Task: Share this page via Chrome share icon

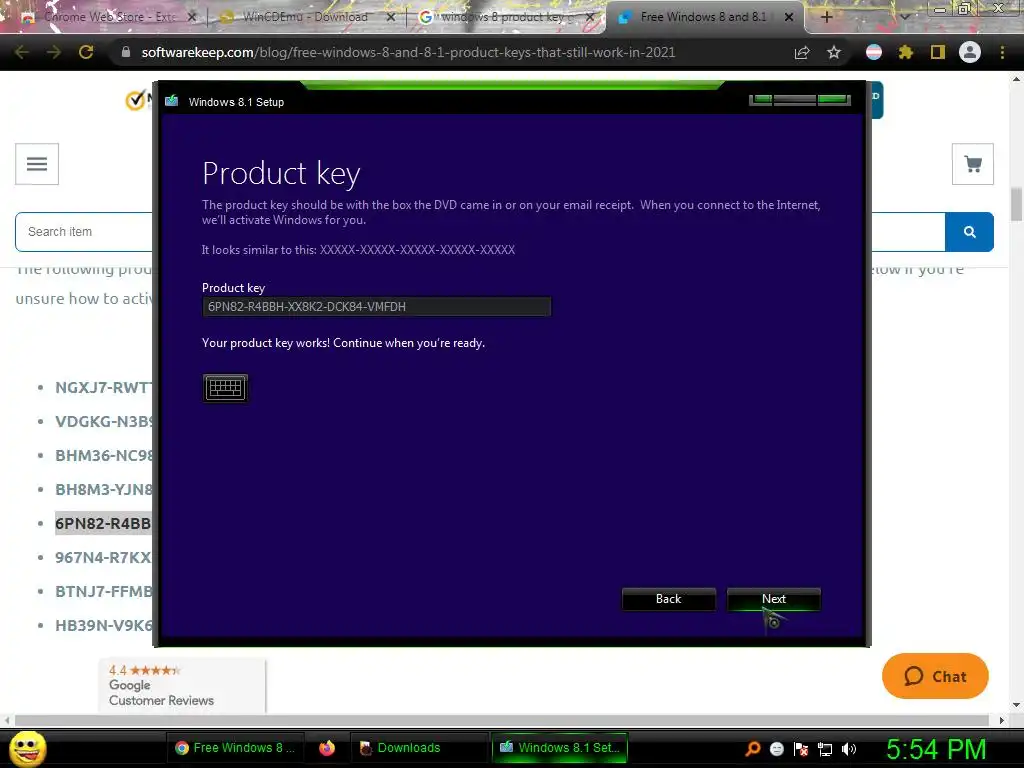Action: [x=802, y=53]
